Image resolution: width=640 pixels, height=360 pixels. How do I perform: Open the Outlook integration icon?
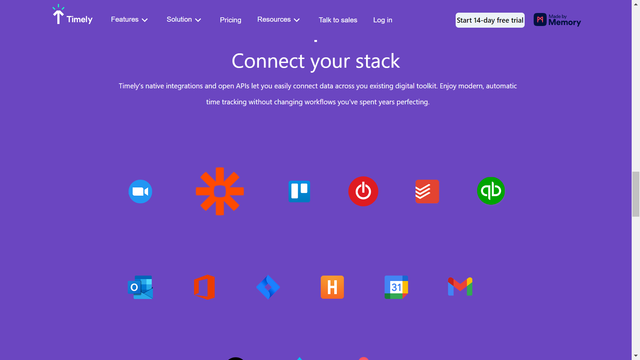140,287
